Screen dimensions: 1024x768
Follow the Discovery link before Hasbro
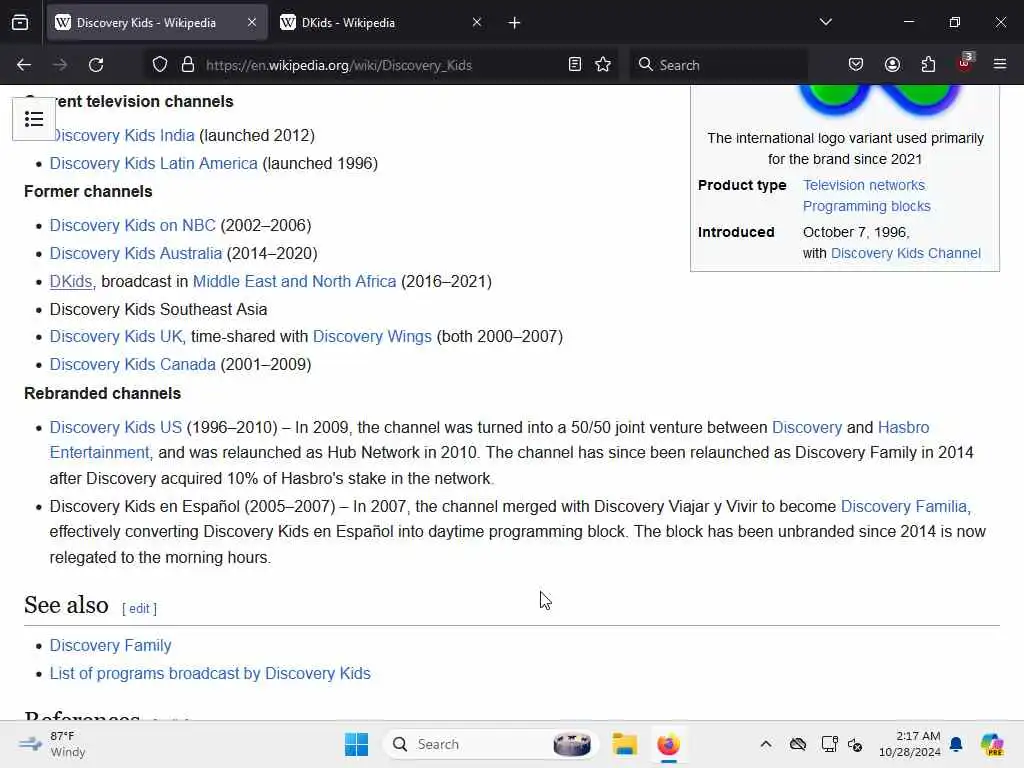coord(807,427)
